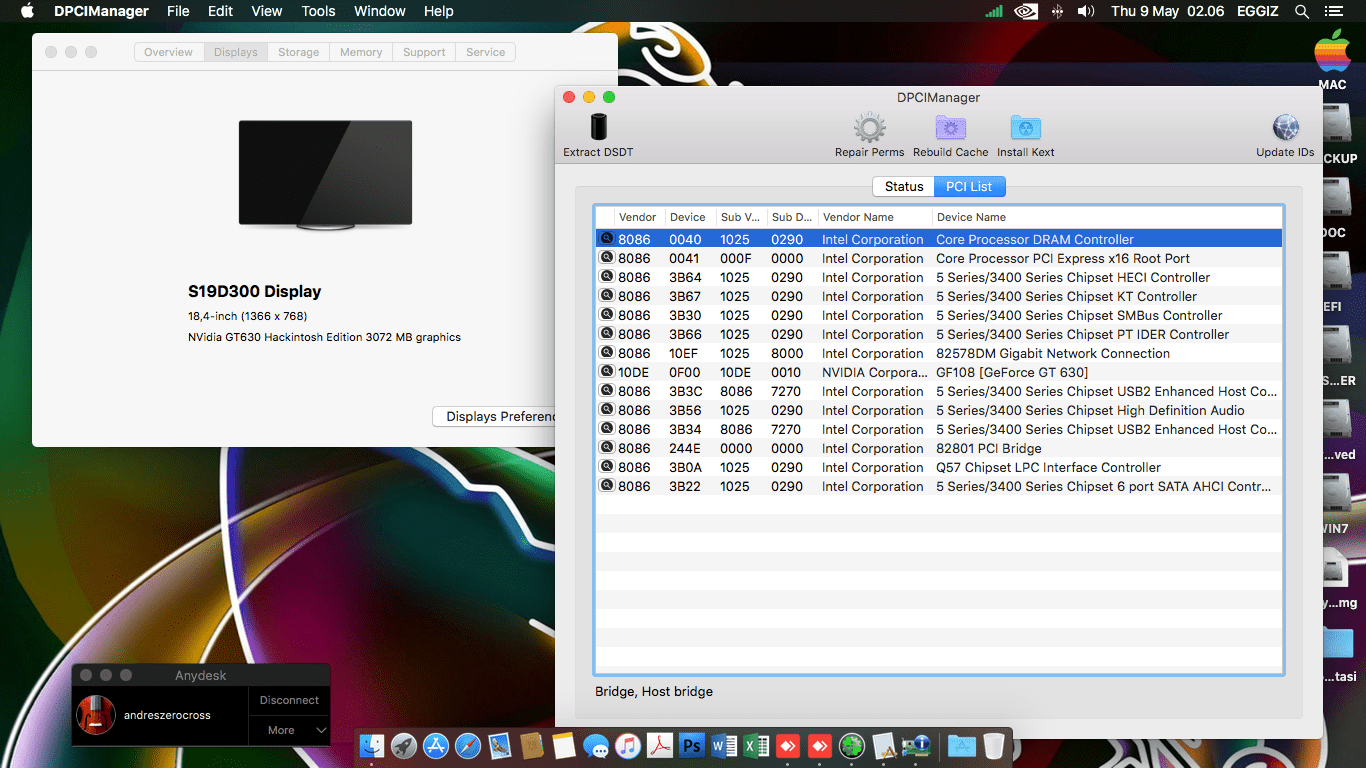Open the File menu
Viewport: 1366px width, 768px height.
pyautogui.click(x=178, y=11)
